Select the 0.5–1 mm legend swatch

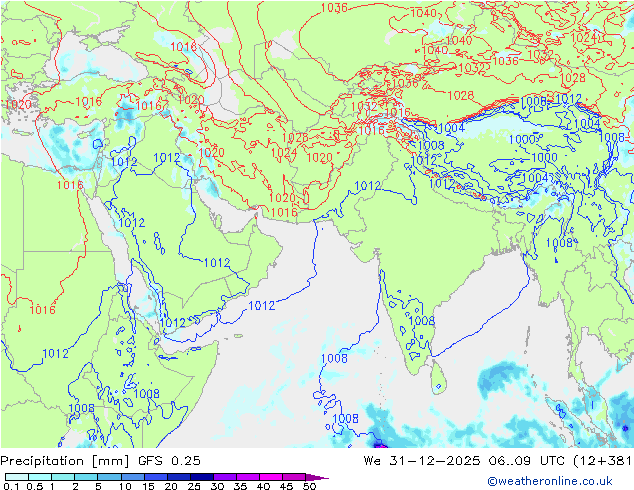(x=40, y=477)
